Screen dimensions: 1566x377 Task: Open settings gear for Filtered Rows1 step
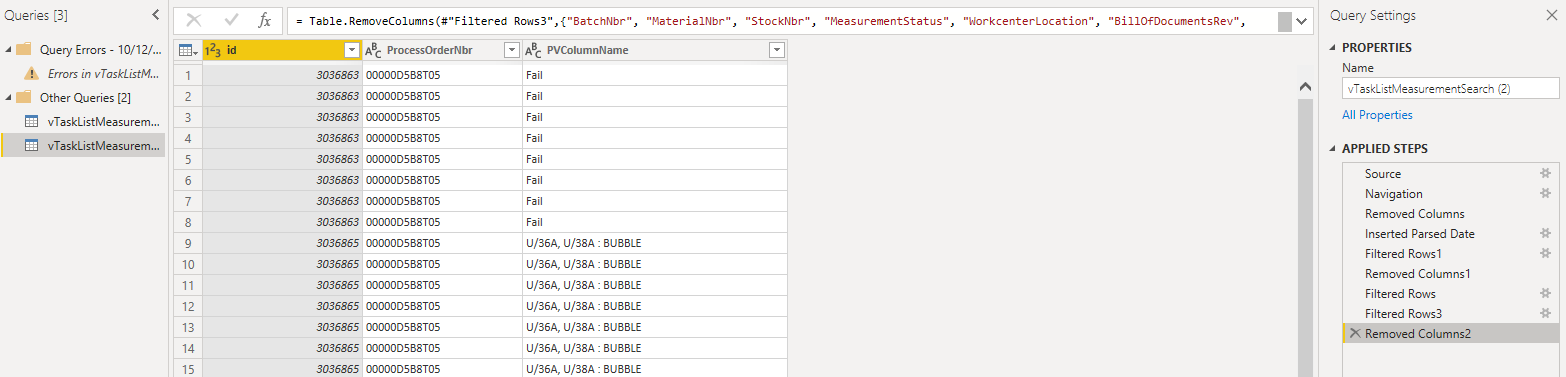[x=1545, y=253]
